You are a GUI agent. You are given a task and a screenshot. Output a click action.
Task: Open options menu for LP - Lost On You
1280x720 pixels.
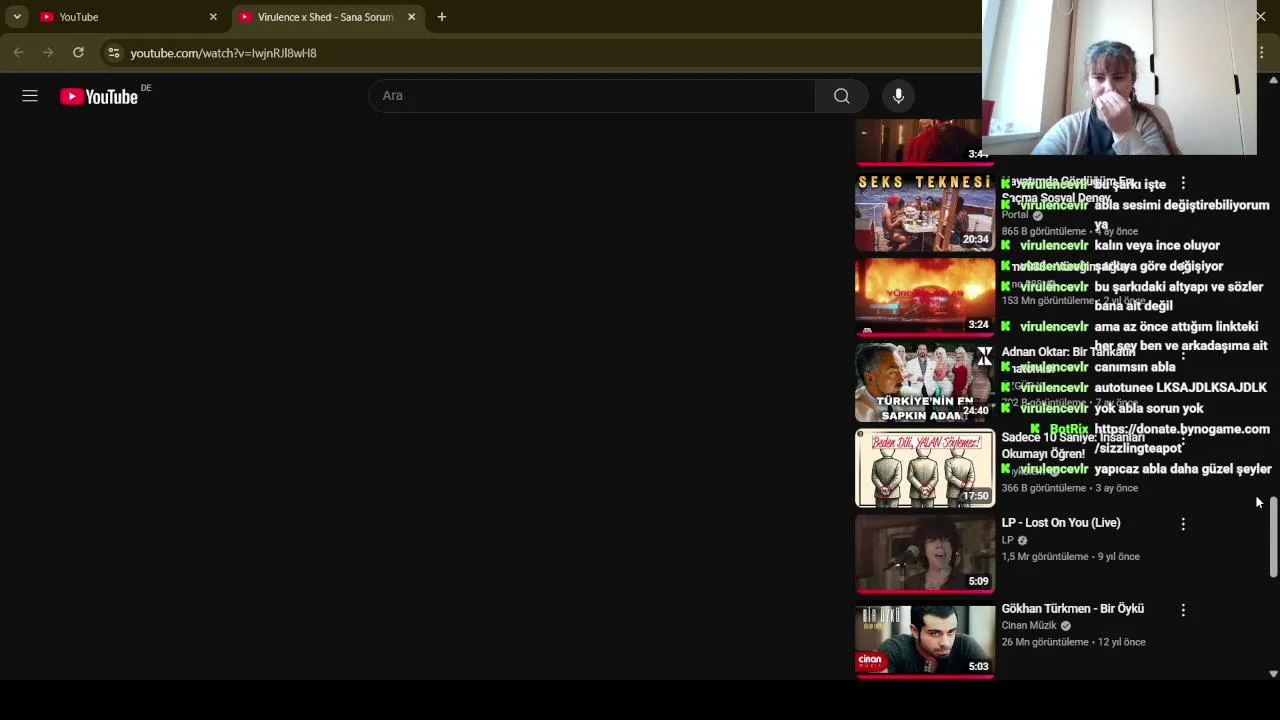point(1183,524)
